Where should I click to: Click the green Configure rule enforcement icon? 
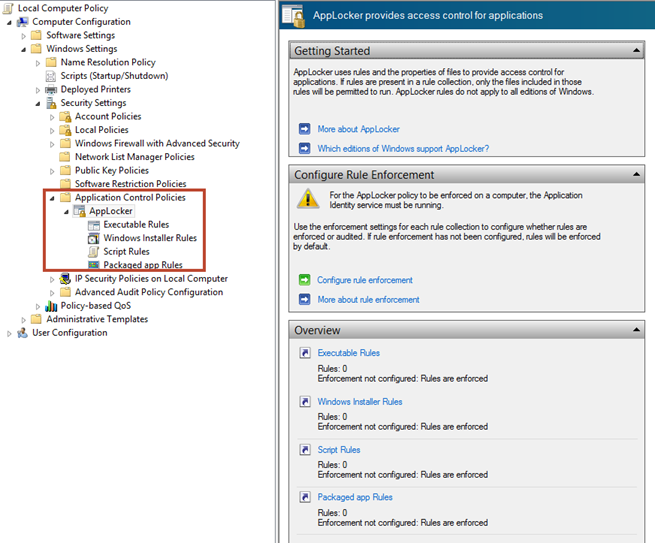point(304,280)
